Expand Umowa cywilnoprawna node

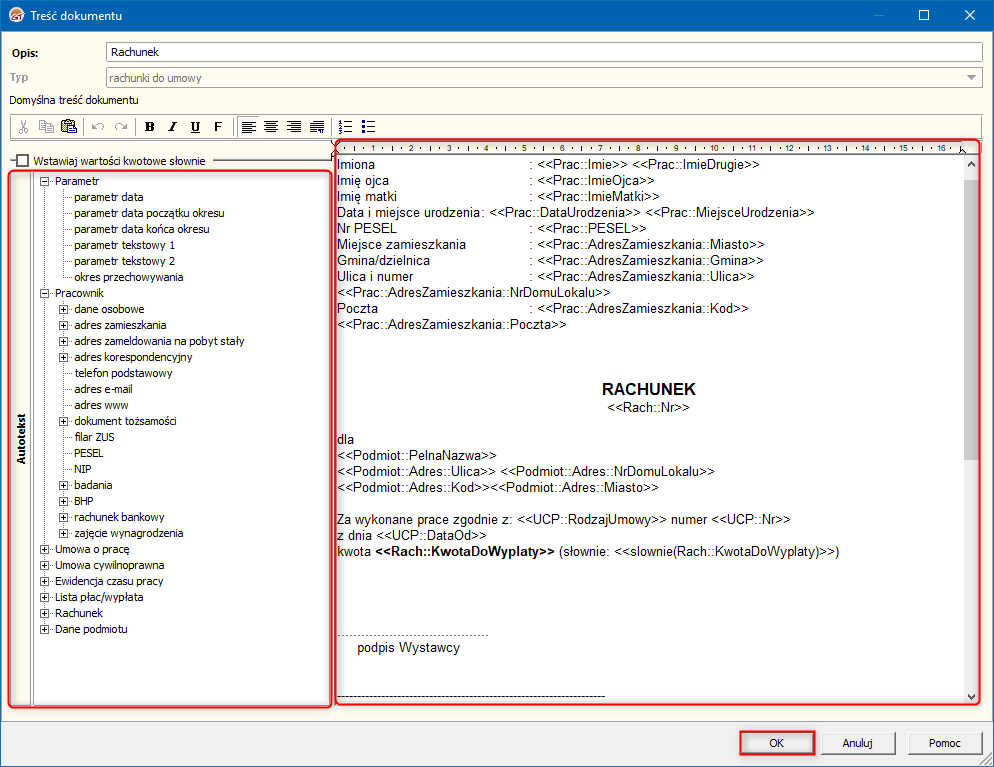point(44,565)
